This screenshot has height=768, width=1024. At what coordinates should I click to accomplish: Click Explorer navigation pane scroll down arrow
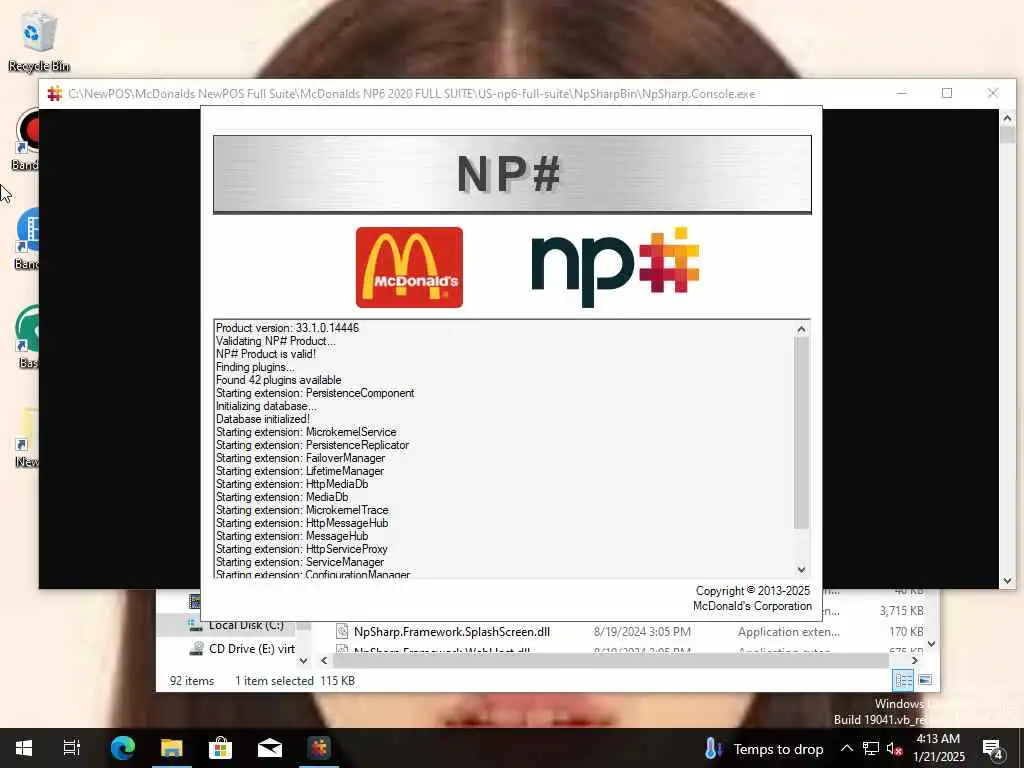303,661
